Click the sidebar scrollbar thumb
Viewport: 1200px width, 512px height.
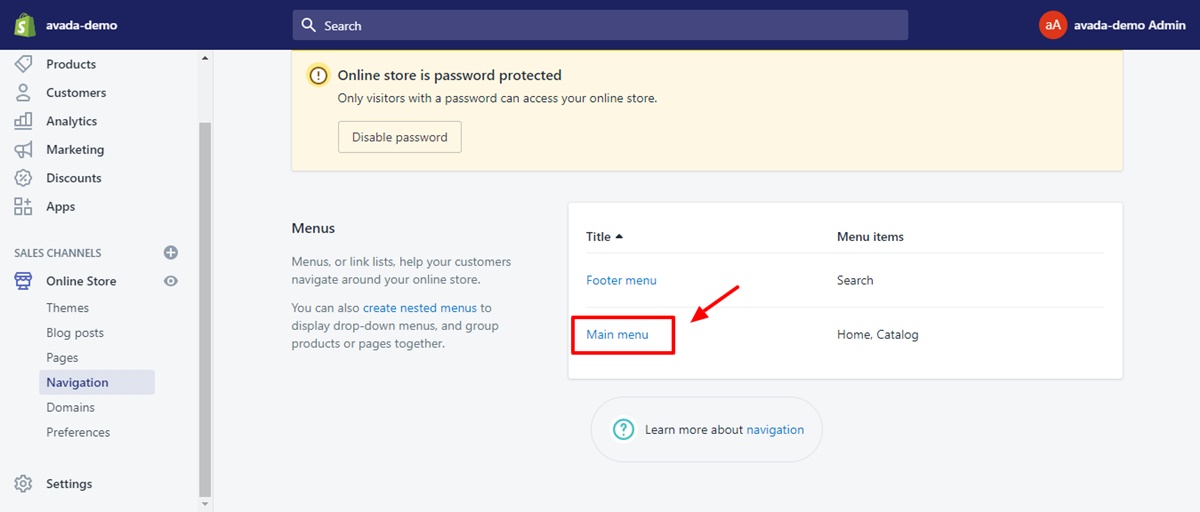click(206, 309)
